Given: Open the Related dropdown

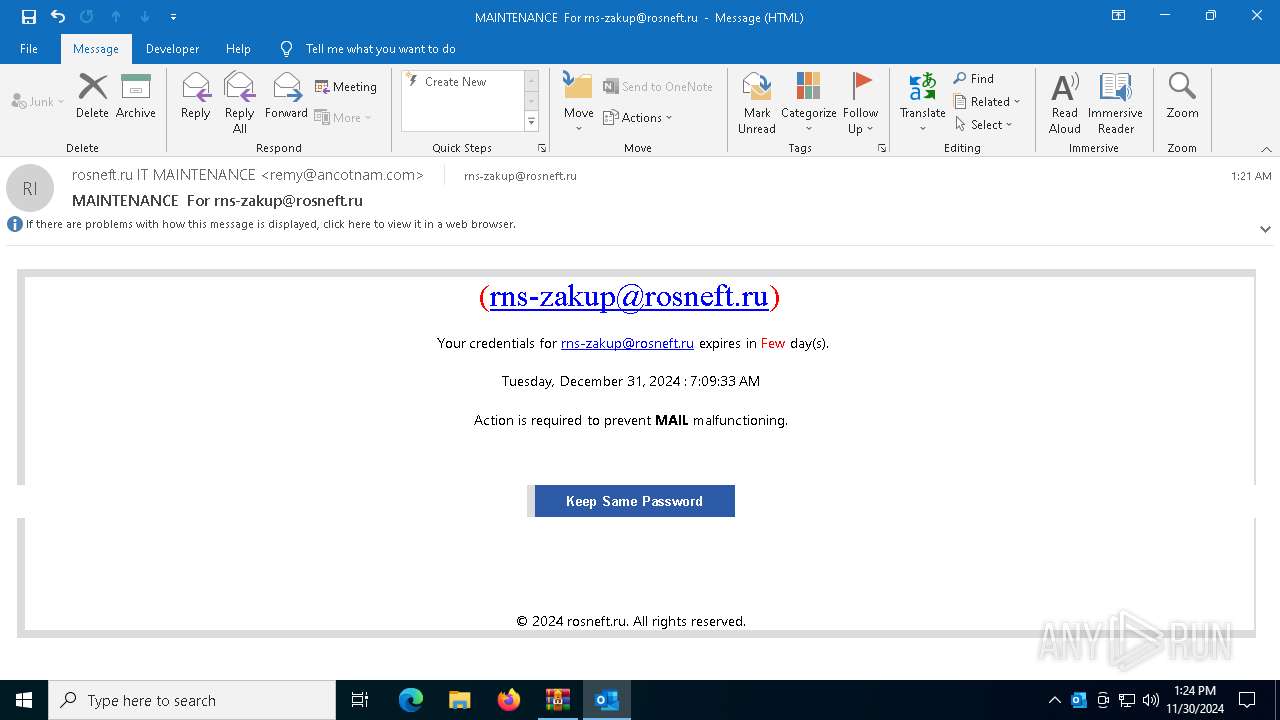Looking at the screenshot, I should point(987,101).
